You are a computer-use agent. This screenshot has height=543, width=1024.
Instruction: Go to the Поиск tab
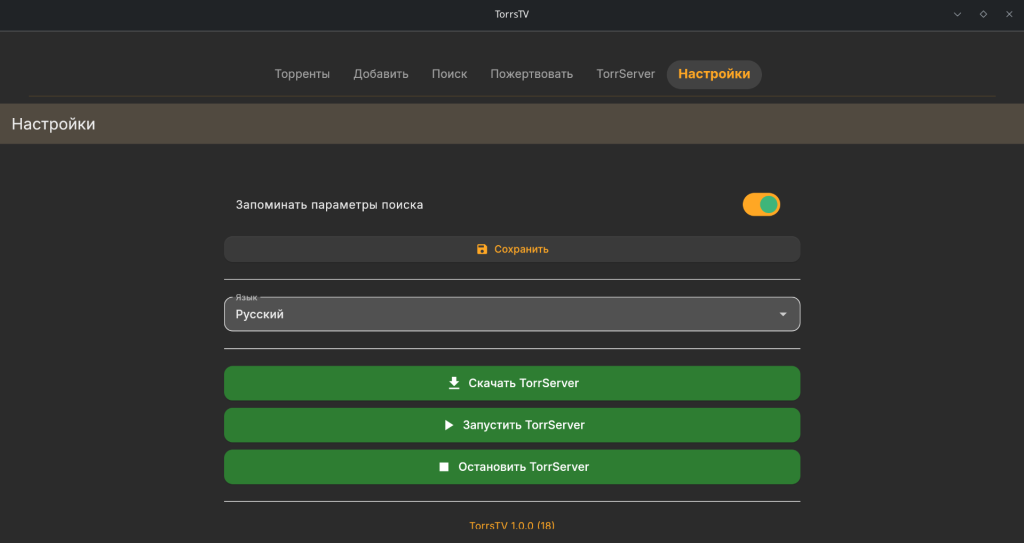(449, 74)
